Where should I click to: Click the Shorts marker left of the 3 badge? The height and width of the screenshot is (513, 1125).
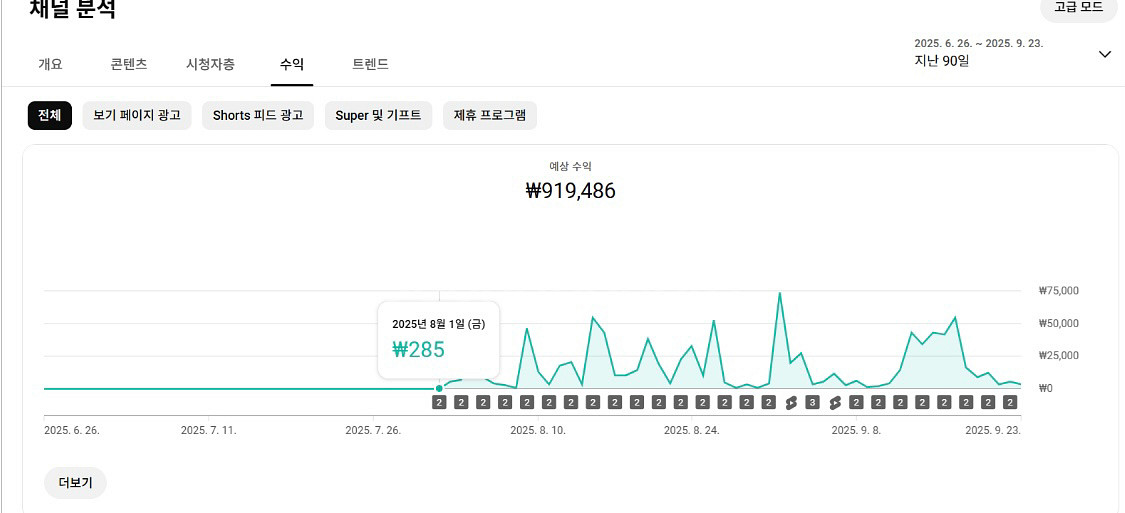coord(791,403)
